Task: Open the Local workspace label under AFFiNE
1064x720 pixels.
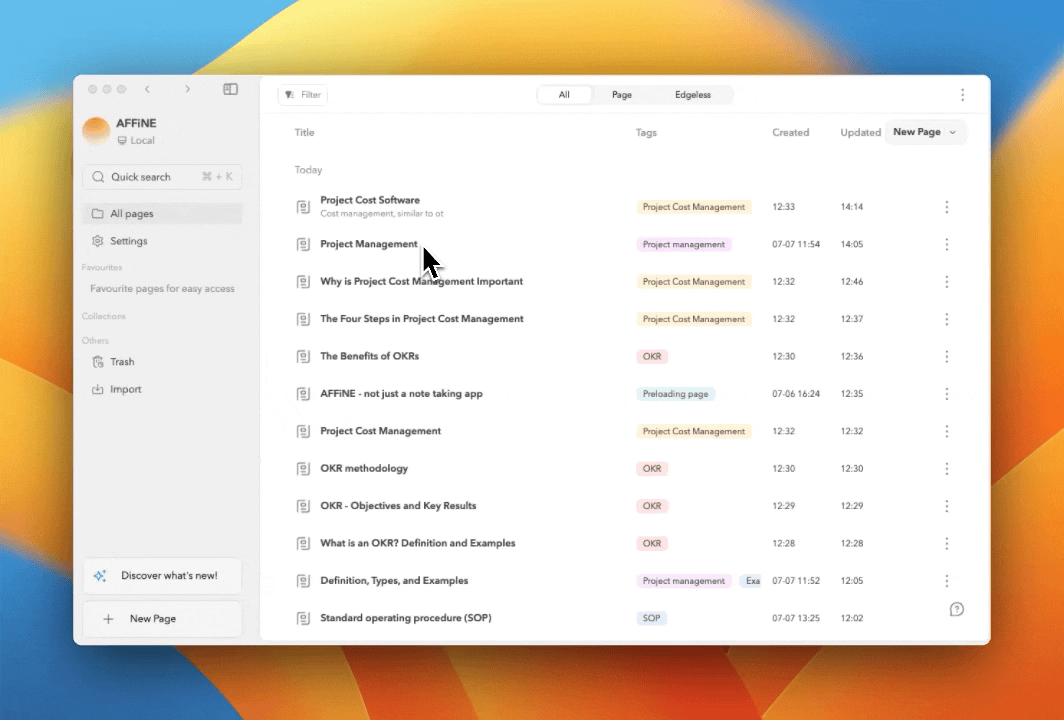Action: [x=136, y=140]
